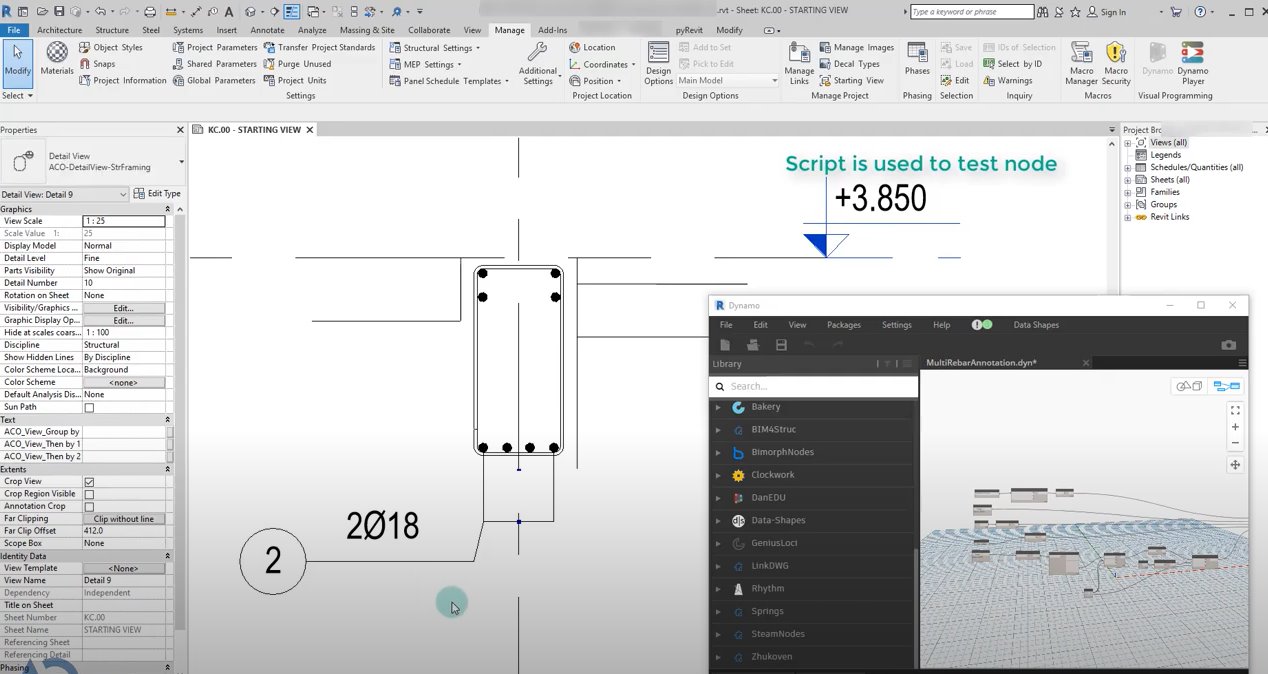The width and height of the screenshot is (1268, 674).
Task: Click Save icon in Revit quick access toolbar
Action: click(x=60, y=12)
